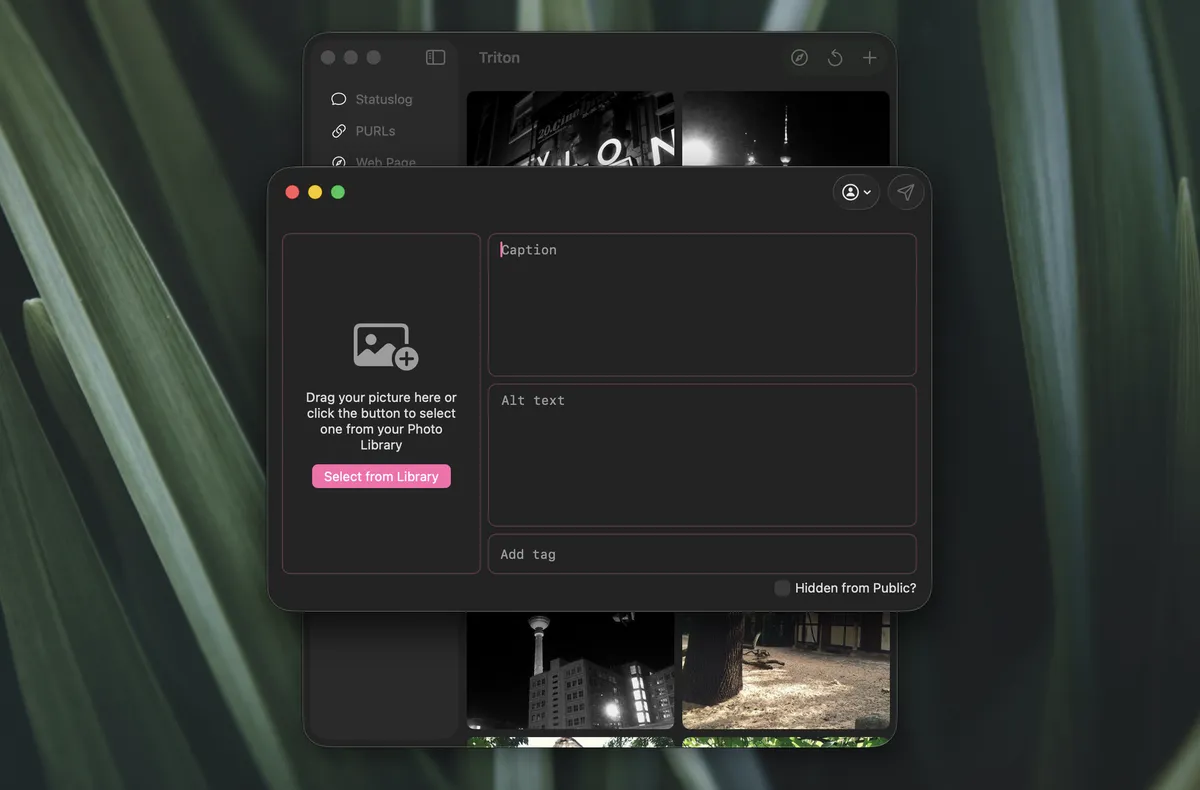Enable the Hidden from Public checkbox
The width and height of the screenshot is (1200, 790).
[782, 588]
